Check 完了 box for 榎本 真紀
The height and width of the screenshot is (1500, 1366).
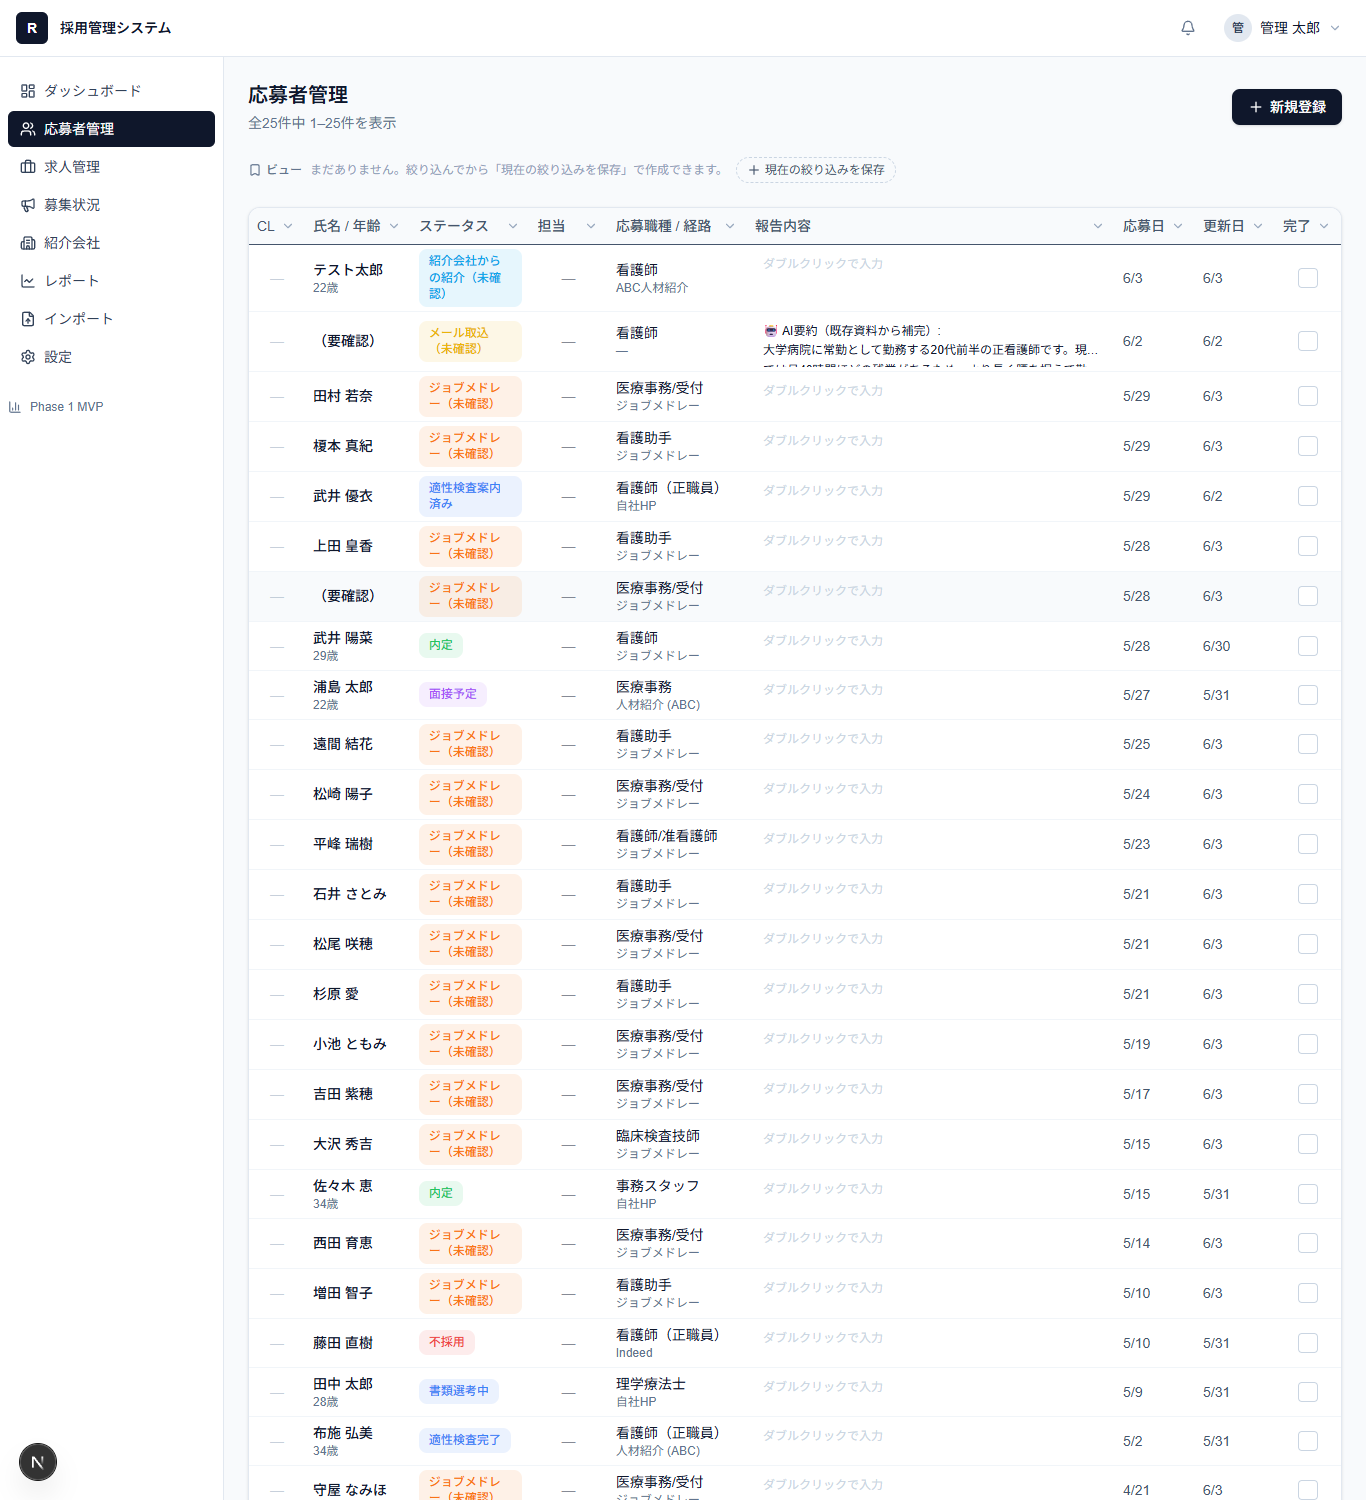(1308, 446)
